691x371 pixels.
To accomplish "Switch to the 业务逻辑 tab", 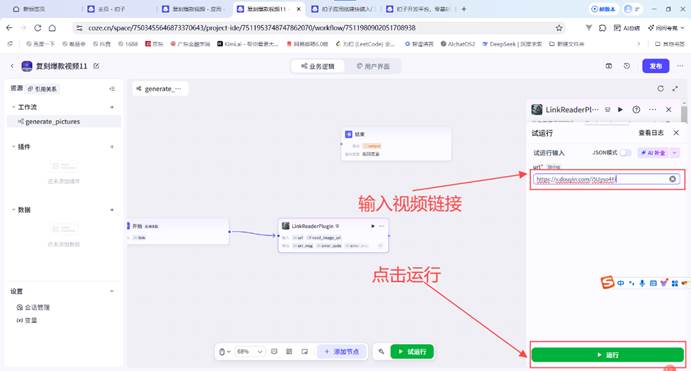I will 318,66.
